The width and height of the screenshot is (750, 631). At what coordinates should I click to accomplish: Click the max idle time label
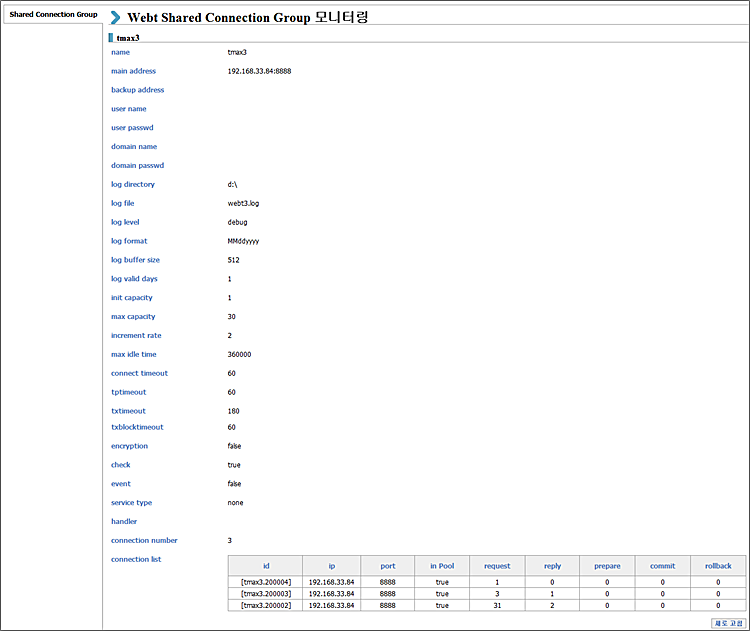click(134, 354)
